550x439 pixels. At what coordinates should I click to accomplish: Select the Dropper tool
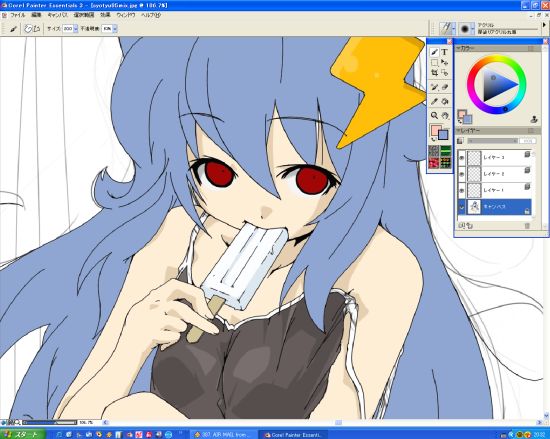(435, 102)
